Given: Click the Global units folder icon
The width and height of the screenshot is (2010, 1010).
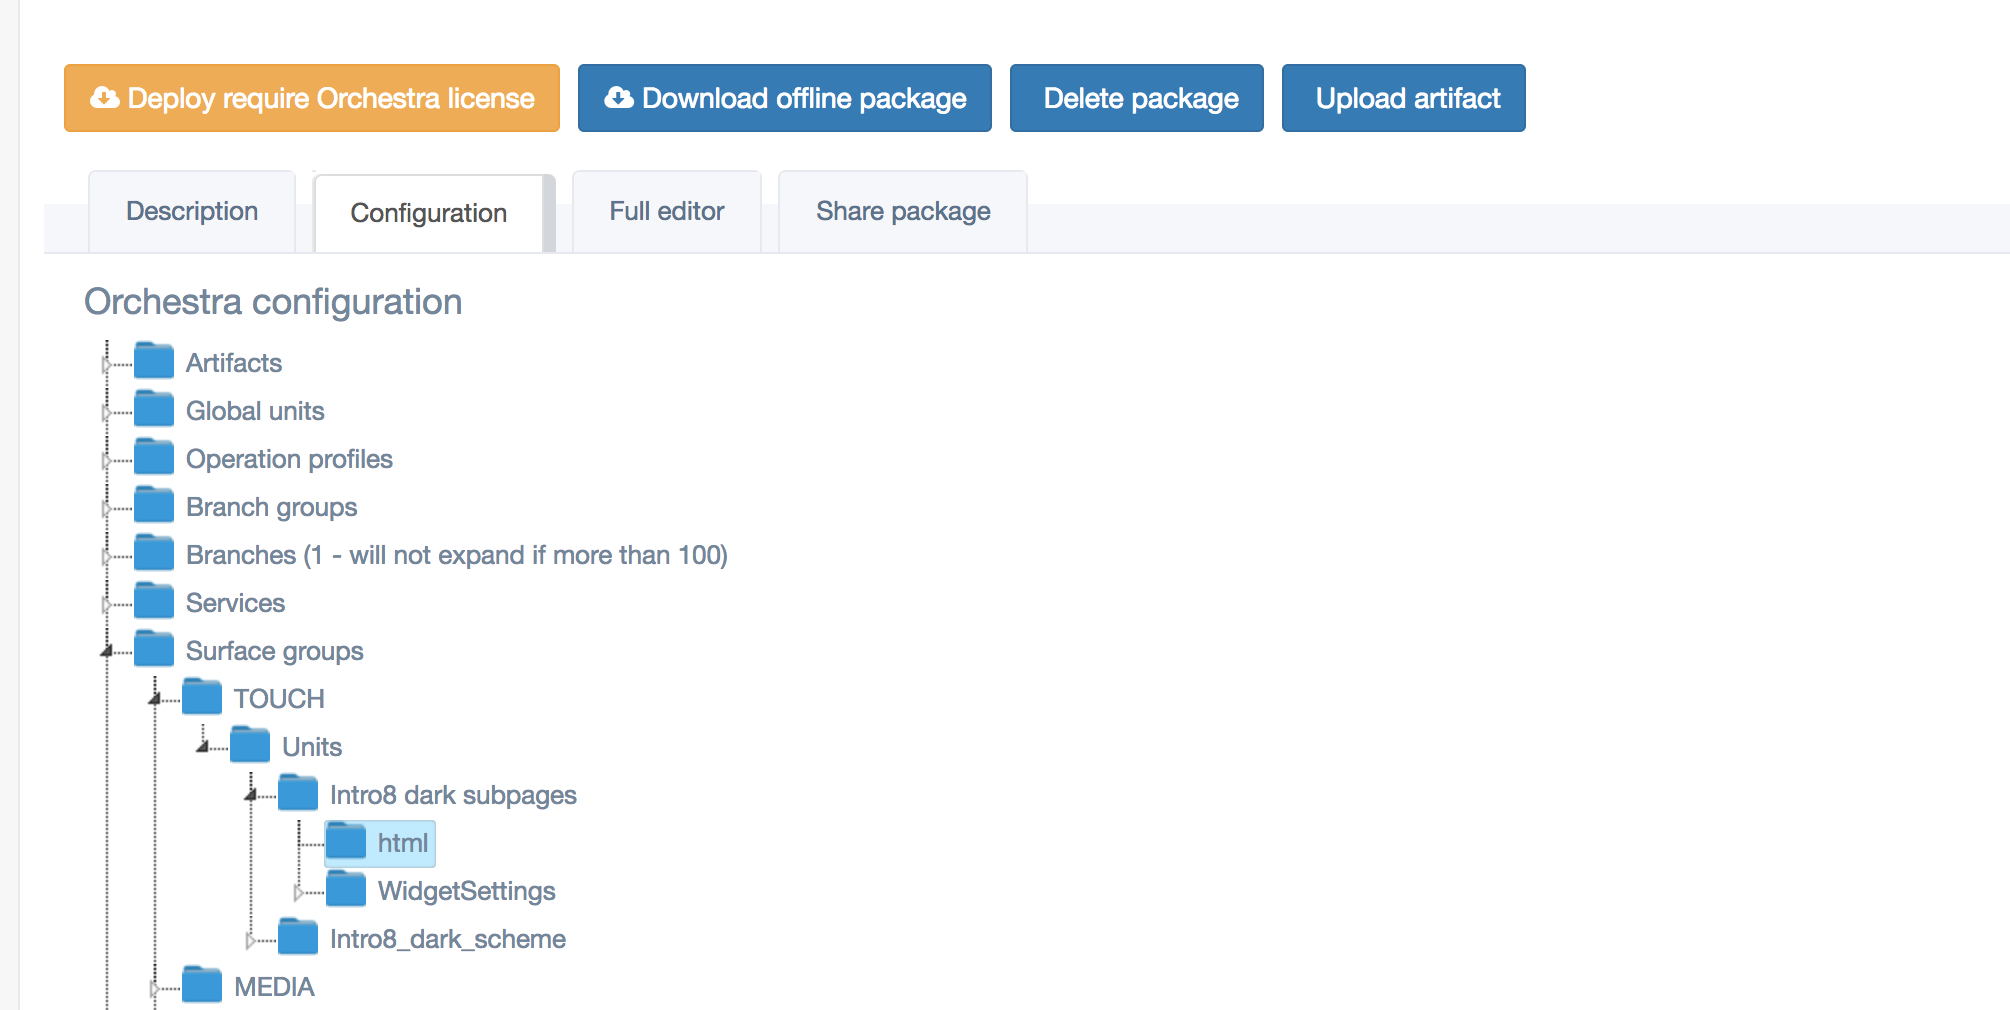Looking at the screenshot, I should [x=154, y=409].
